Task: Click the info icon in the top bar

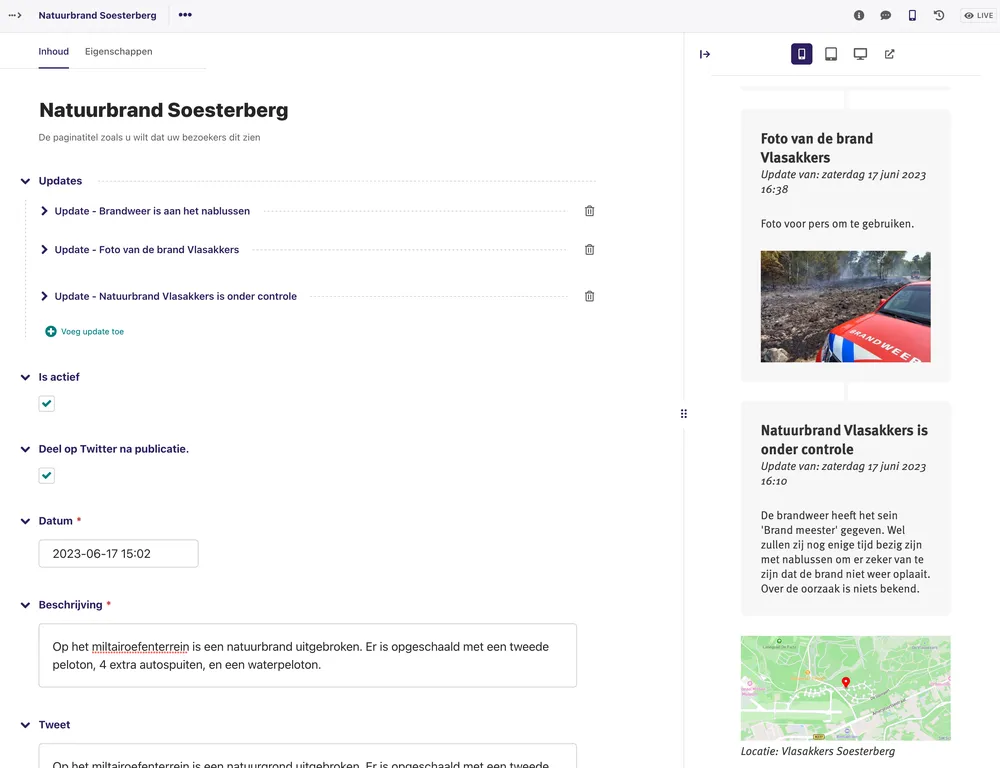Action: pos(858,15)
